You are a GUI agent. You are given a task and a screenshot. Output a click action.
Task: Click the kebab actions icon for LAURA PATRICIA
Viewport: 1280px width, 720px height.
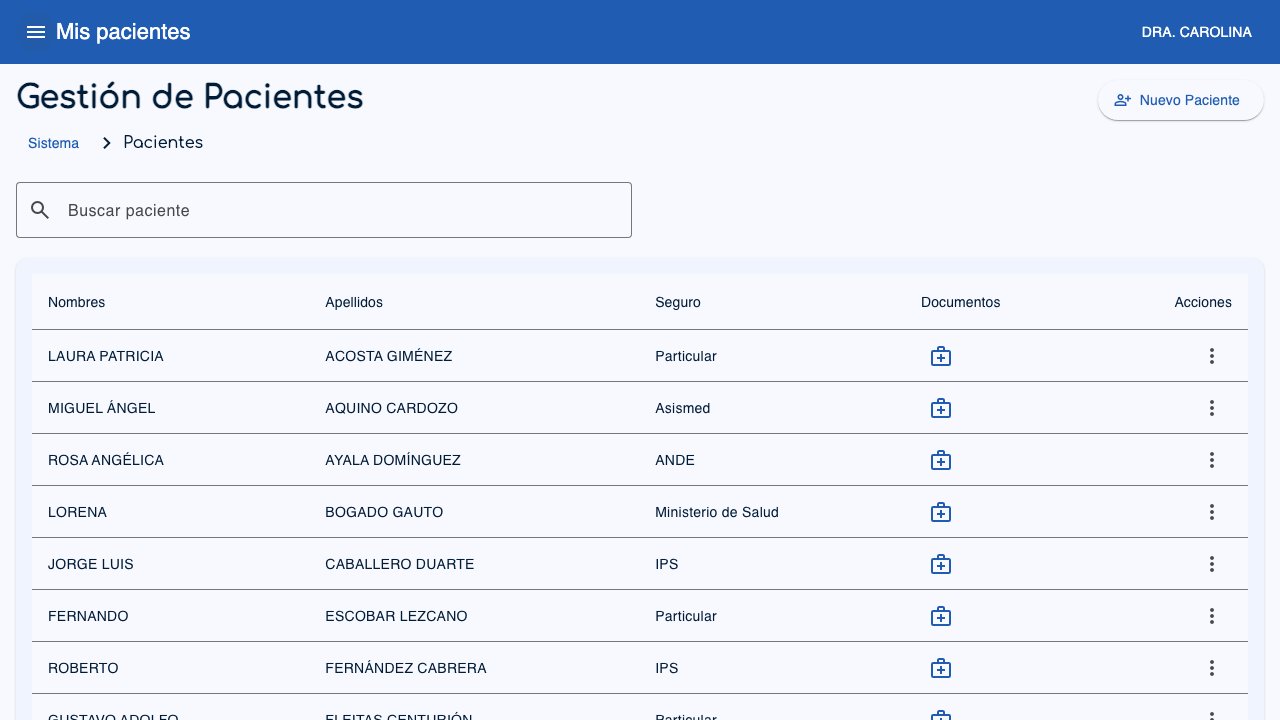tap(1212, 356)
